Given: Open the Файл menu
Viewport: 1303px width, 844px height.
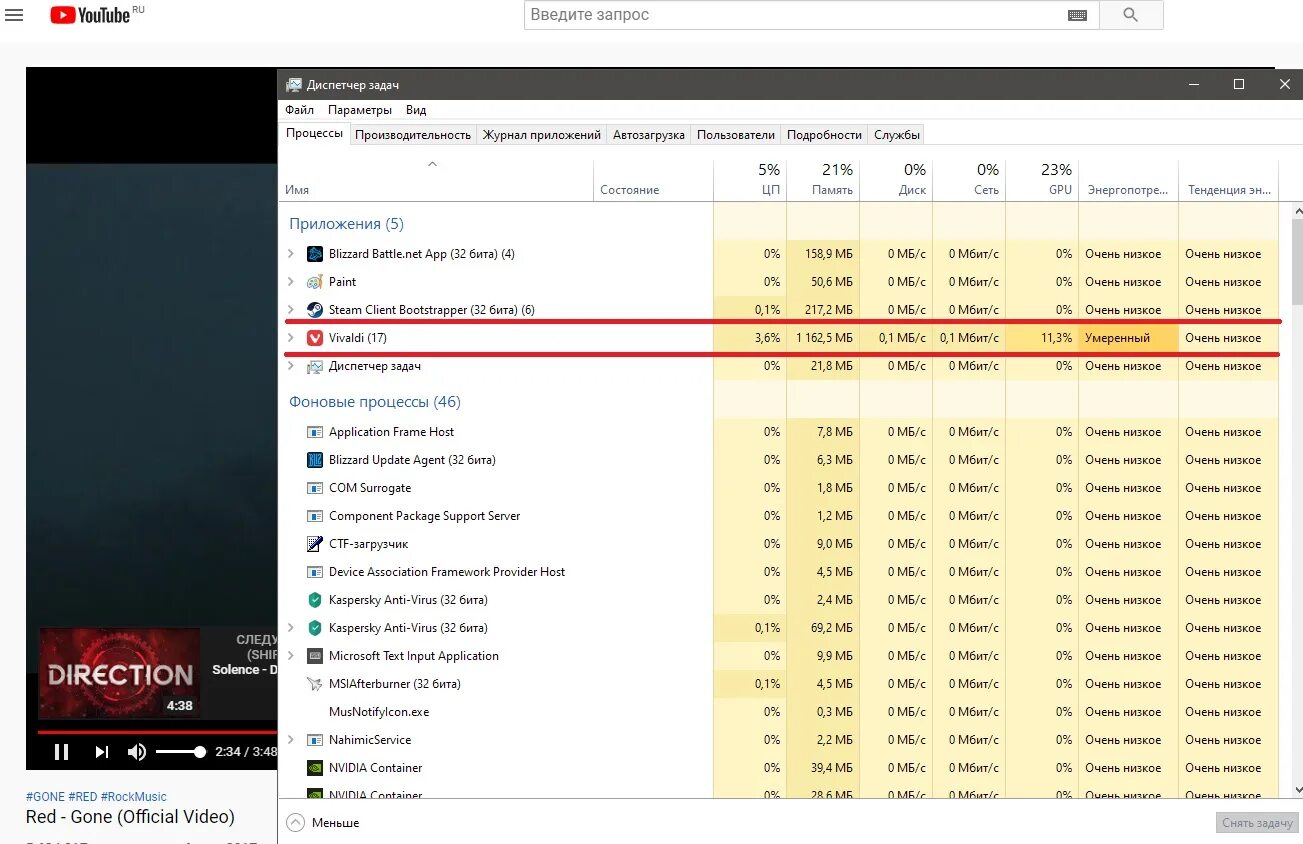Looking at the screenshot, I should point(299,110).
